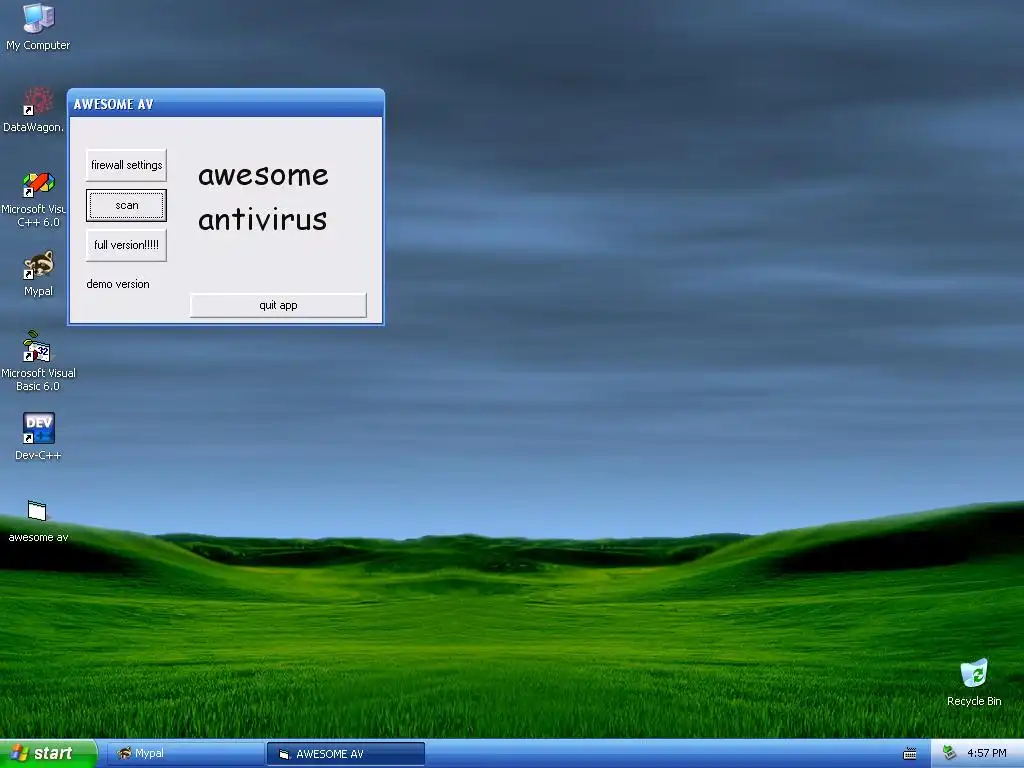Select the Microsoft Visual C++ 6.0 shortcut
Viewport: 1024px width, 768px height.
[x=35, y=199]
